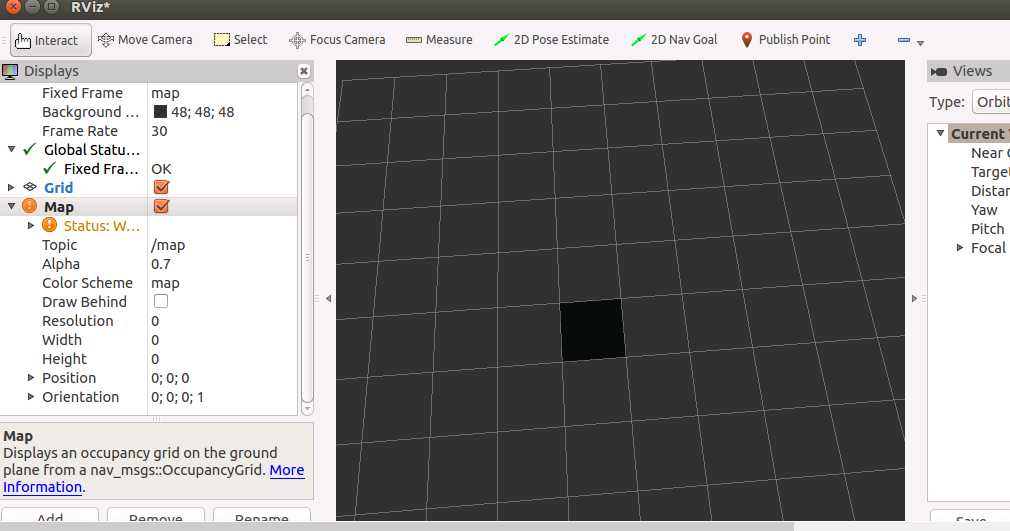The width and height of the screenshot is (1010, 531).
Task: Select the Move Camera tool
Action: [x=145, y=40]
